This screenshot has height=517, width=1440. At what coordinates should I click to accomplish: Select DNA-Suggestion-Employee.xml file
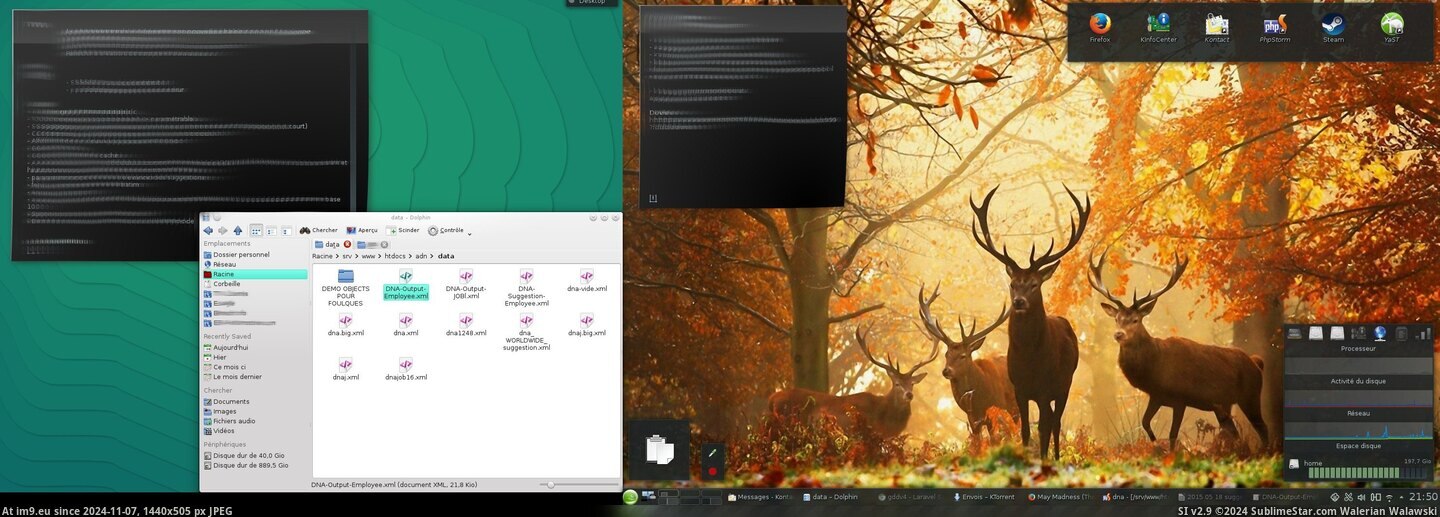526,287
